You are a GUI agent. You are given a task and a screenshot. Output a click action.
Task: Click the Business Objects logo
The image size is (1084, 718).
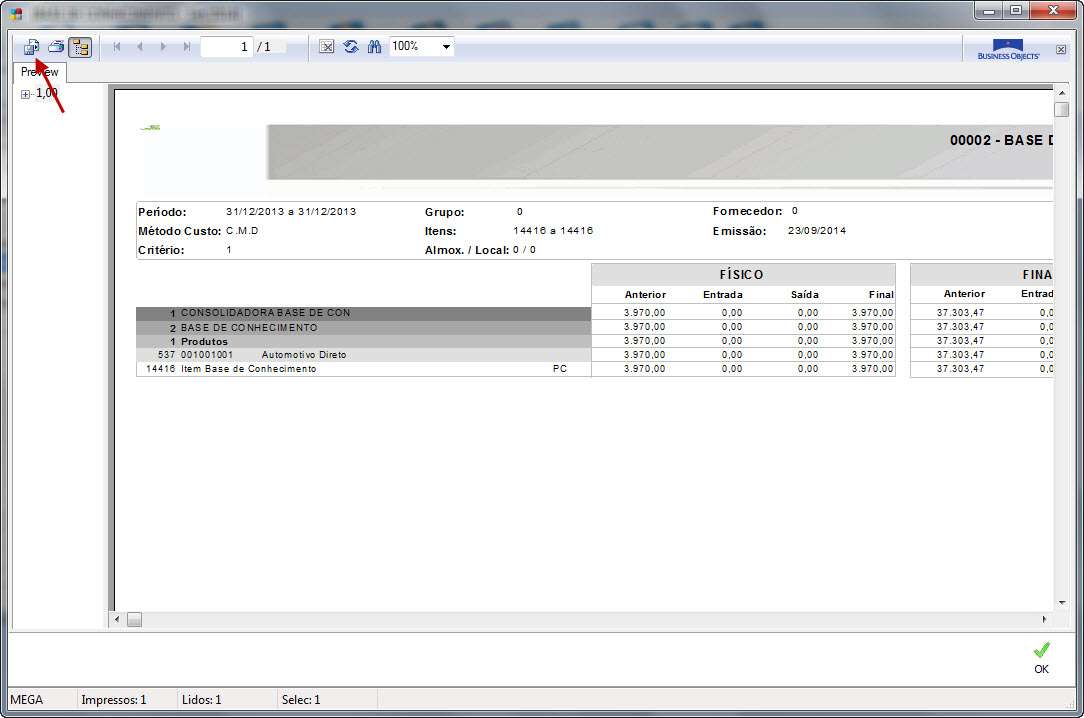click(1008, 49)
